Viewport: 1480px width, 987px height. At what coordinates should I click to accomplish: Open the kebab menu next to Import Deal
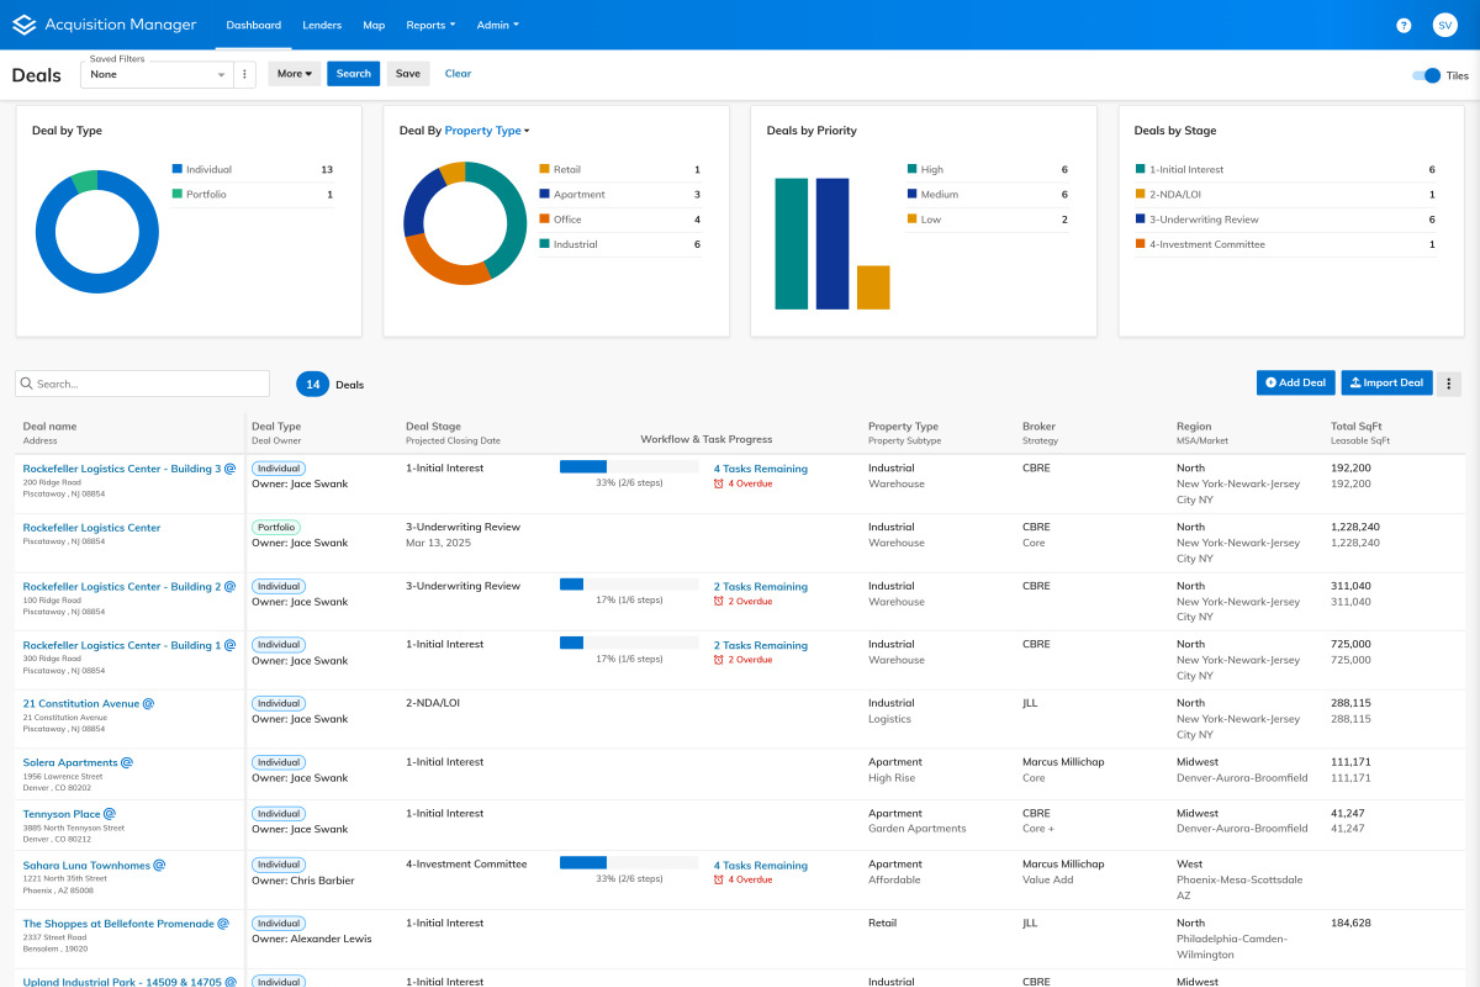click(1449, 383)
